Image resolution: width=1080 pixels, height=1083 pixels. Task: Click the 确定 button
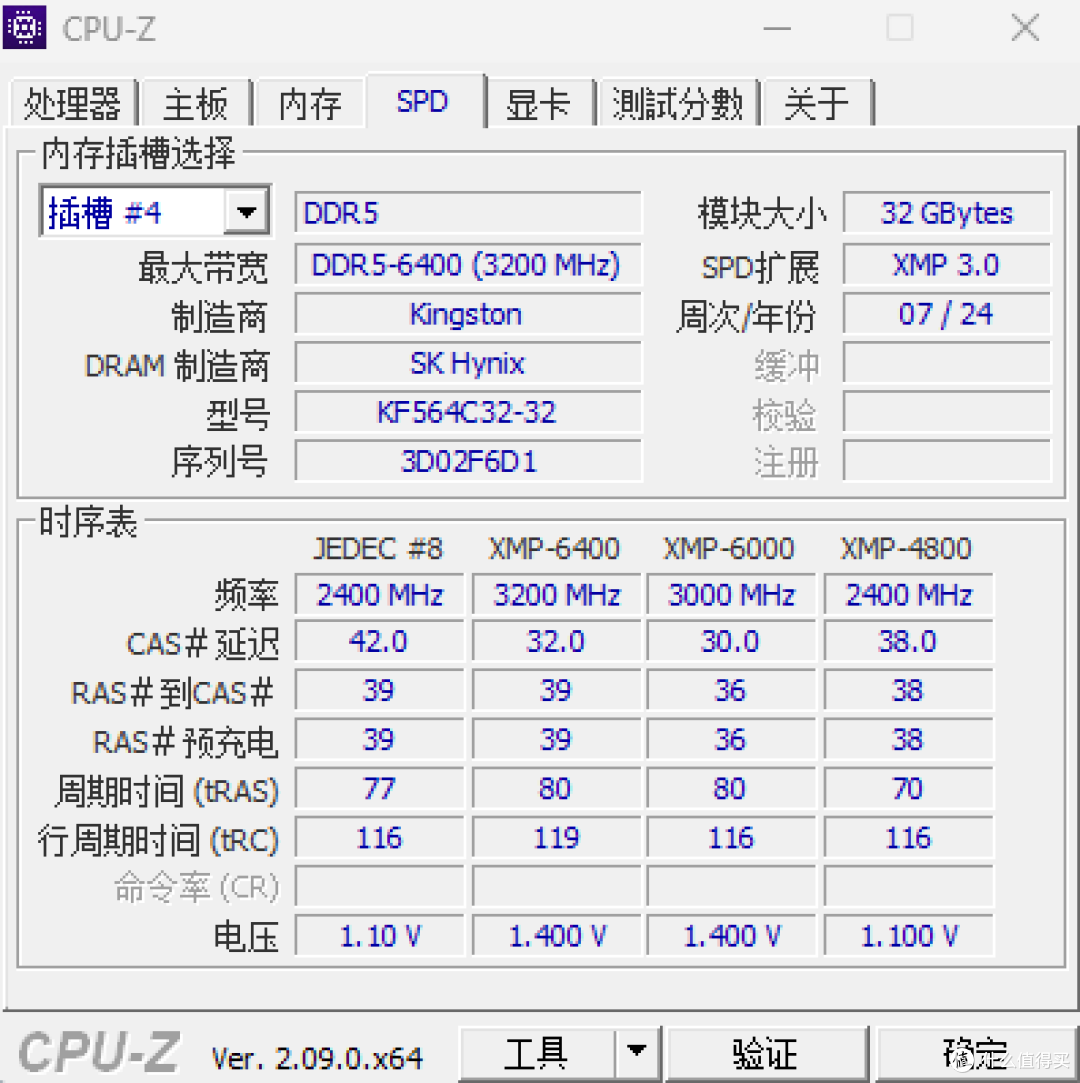point(975,1054)
